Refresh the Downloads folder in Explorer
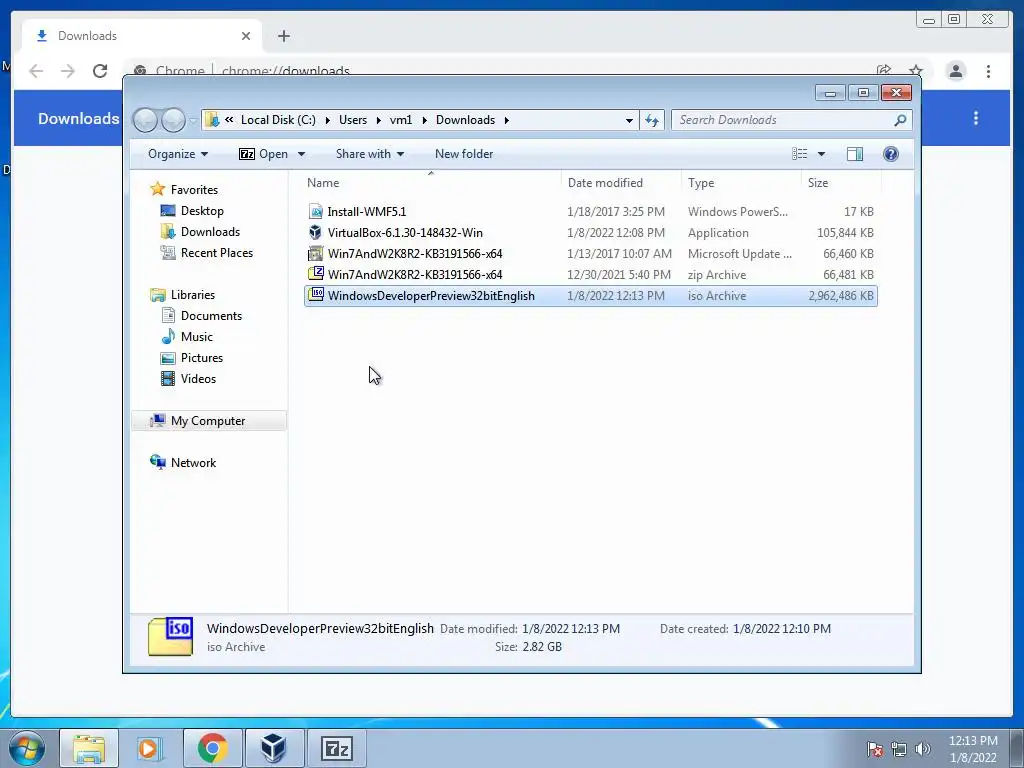 click(x=652, y=120)
